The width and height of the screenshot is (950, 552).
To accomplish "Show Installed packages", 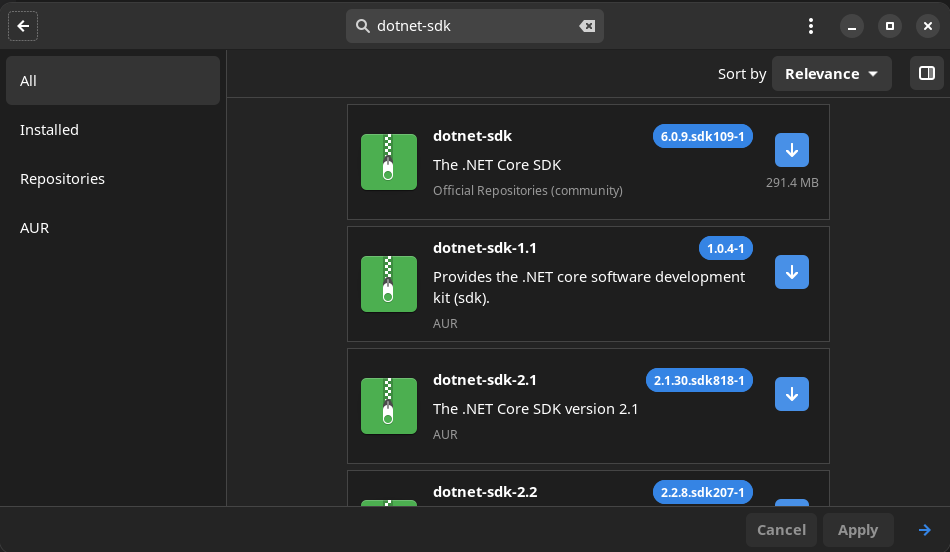I will [x=113, y=130].
